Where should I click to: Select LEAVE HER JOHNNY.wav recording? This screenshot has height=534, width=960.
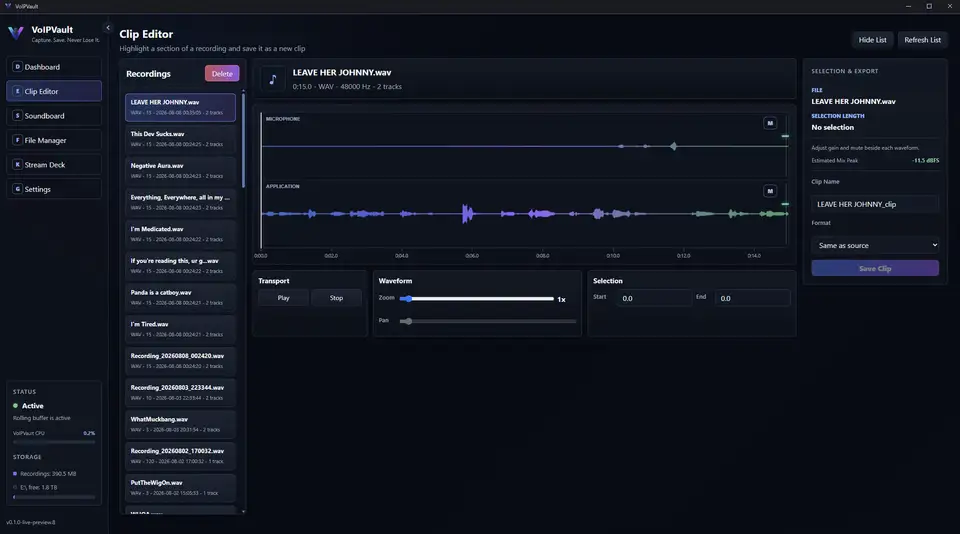180,107
